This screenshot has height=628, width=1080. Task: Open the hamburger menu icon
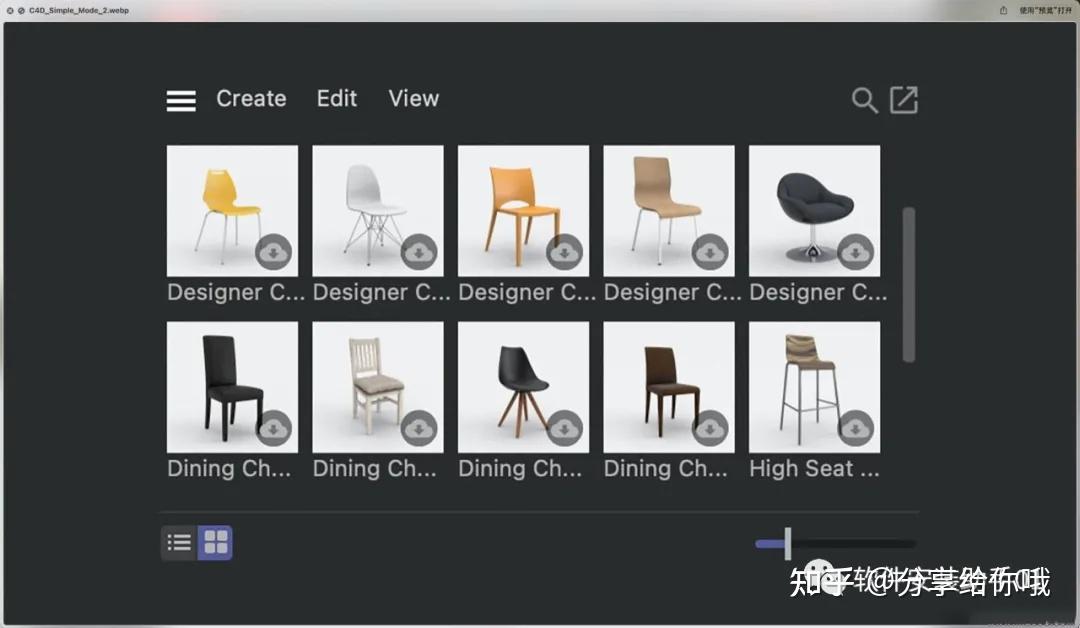pos(180,100)
